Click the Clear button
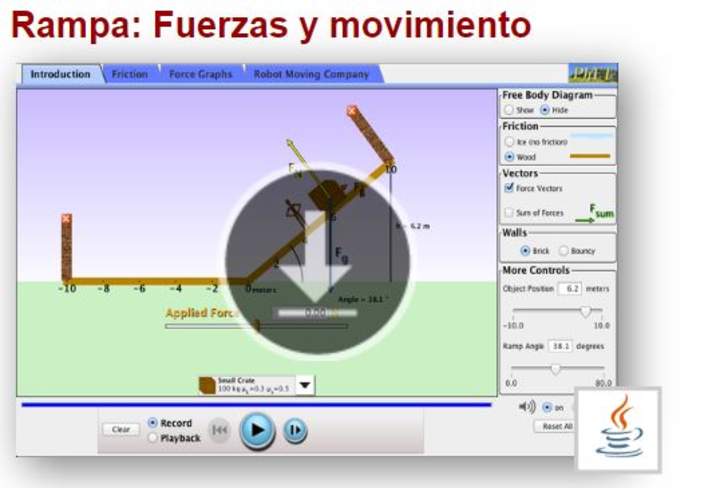 (x=121, y=430)
